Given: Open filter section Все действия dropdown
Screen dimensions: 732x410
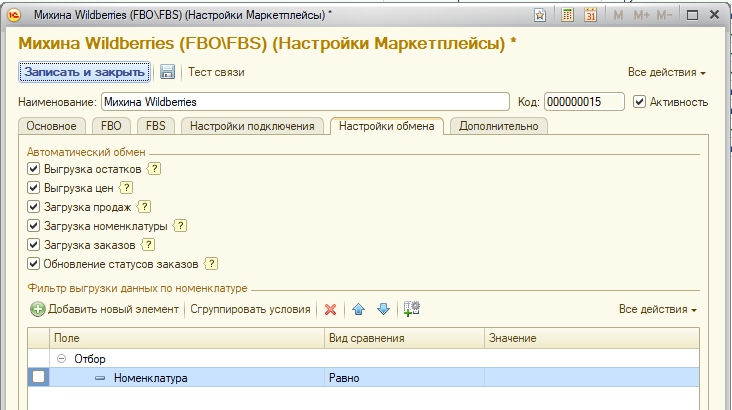Looking at the screenshot, I should tap(658, 309).
